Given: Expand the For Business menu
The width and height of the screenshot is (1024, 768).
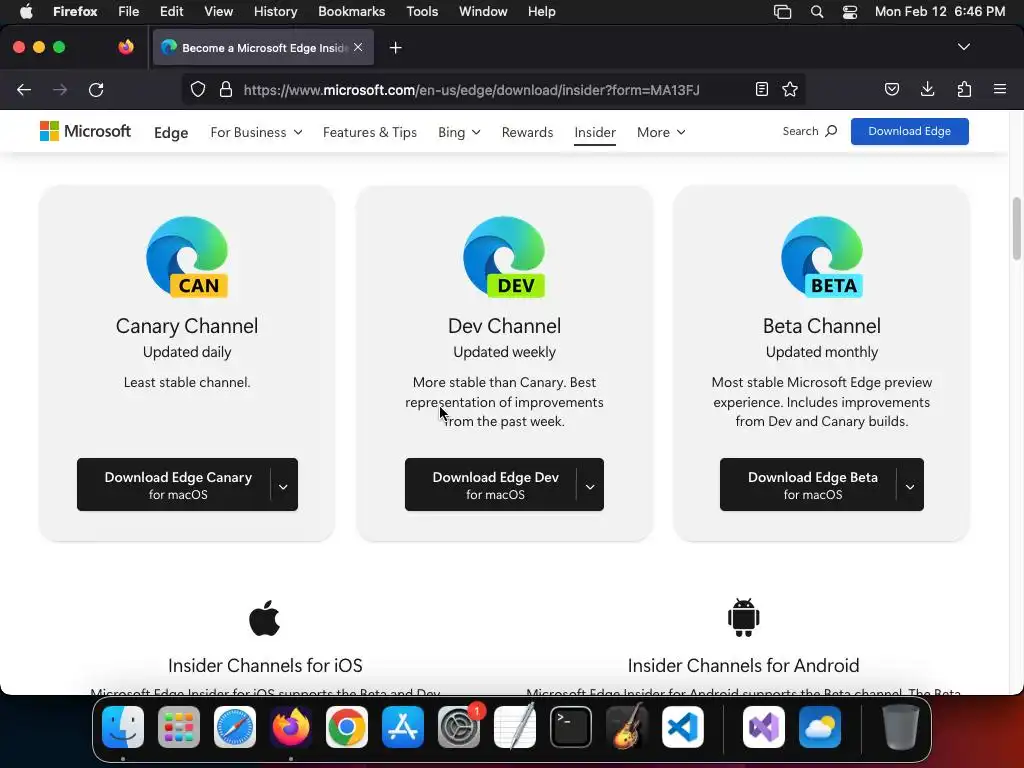Looking at the screenshot, I should pos(256,133).
